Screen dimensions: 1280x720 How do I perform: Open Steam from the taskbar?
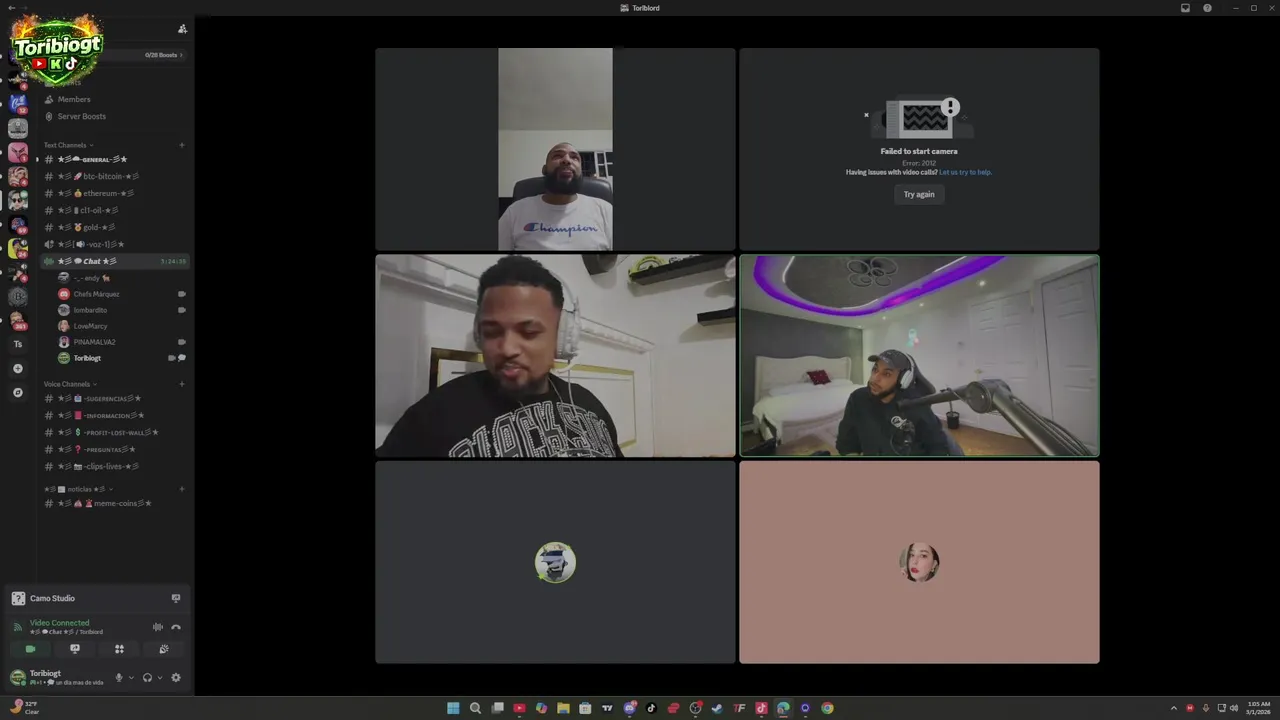tap(717, 708)
